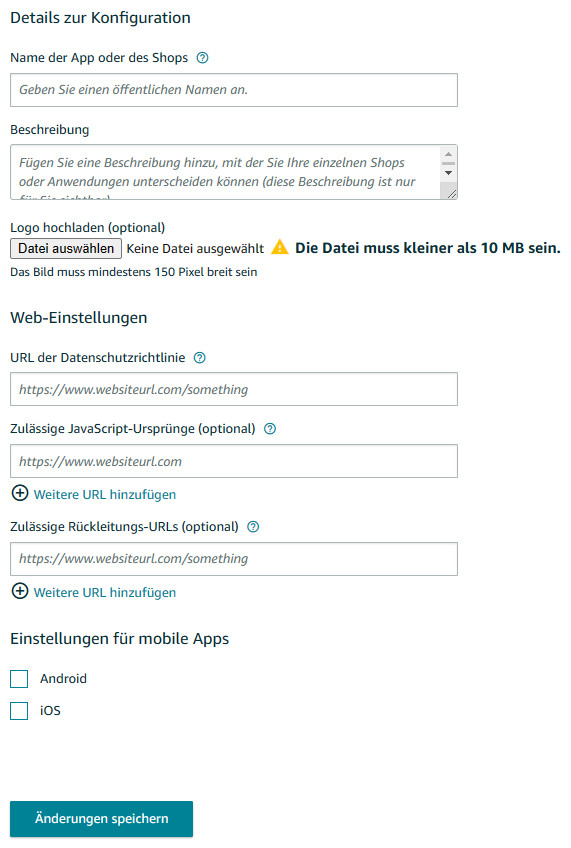Click description scrollbar down arrow
Screen dimensions: 571x848
point(448,173)
